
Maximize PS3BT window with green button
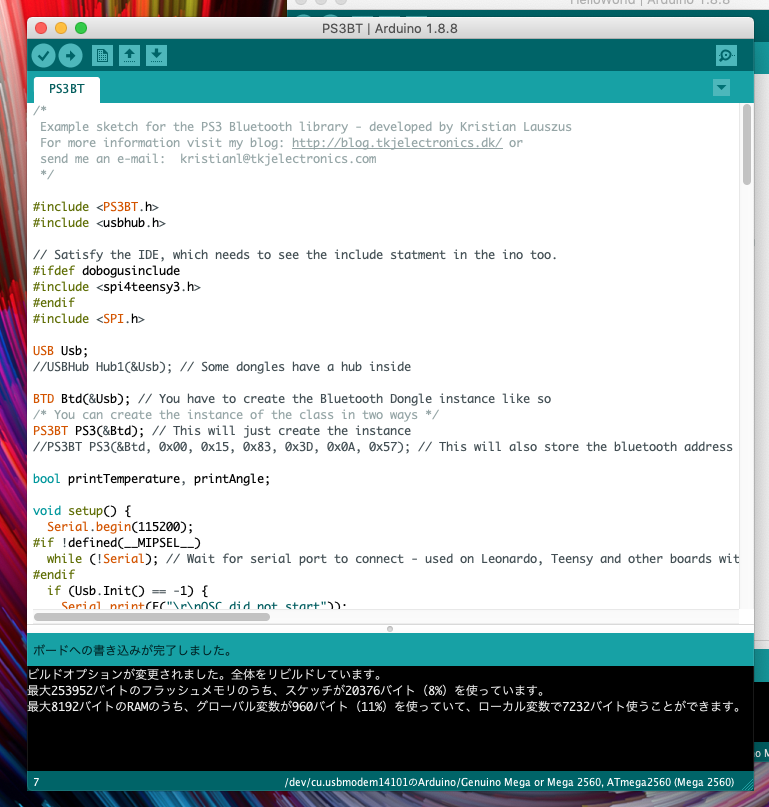tap(81, 28)
